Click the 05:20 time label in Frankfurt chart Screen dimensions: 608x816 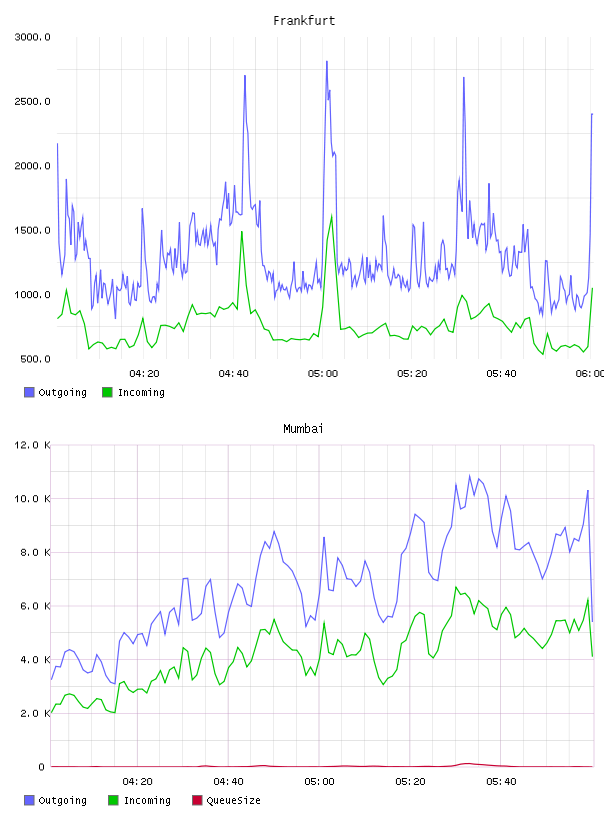click(x=412, y=374)
